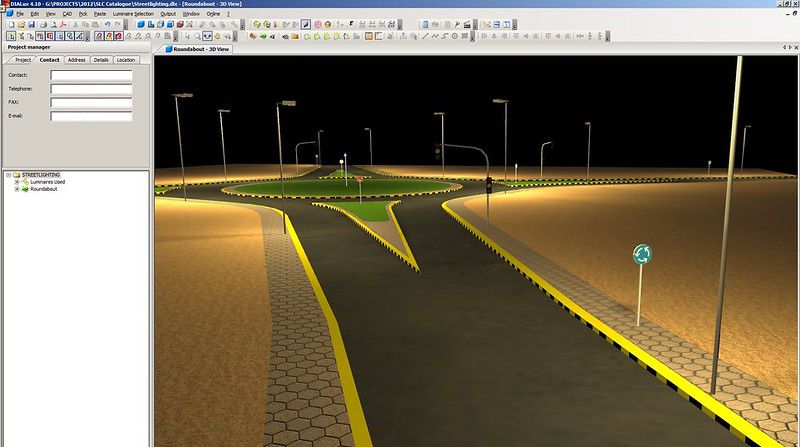Click the Save icon in toolbar
The image size is (800, 447).
pos(32,24)
